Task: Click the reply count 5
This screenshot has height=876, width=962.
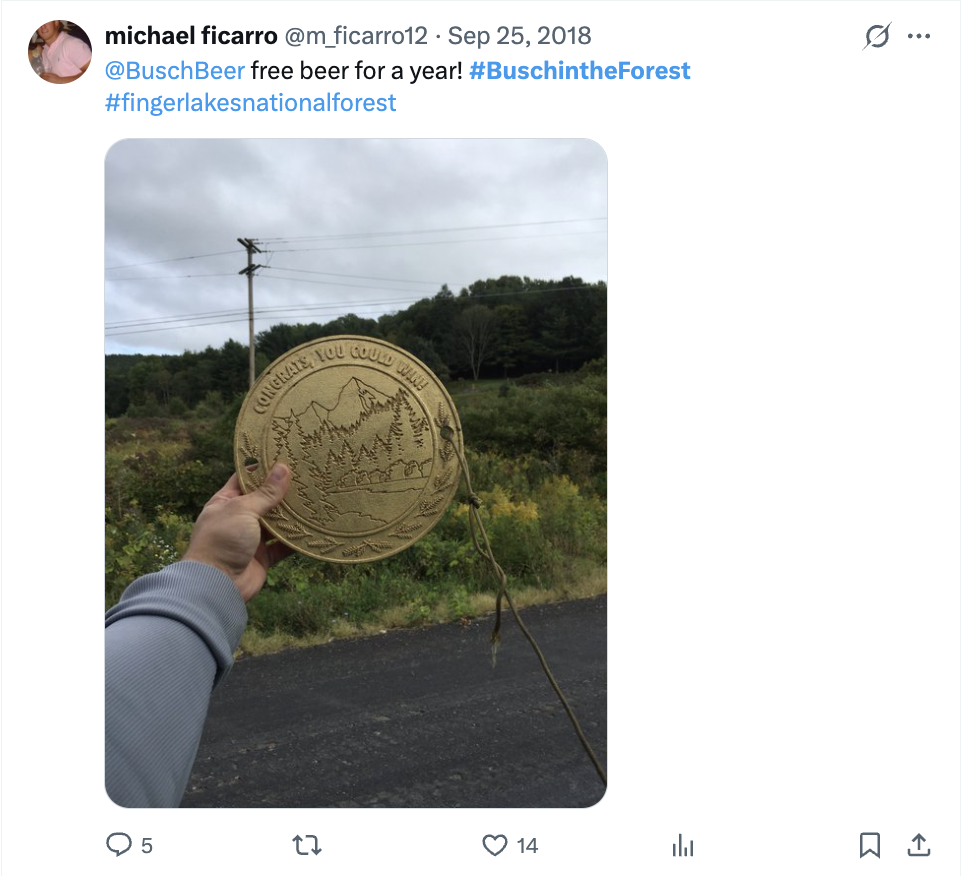Action: coord(147,846)
